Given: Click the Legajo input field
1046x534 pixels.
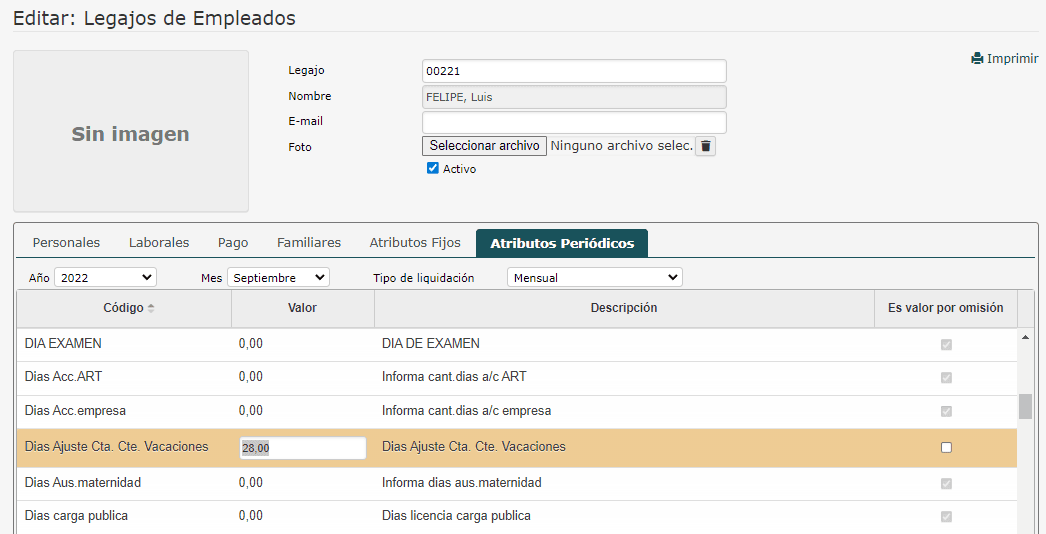Looking at the screenshot, I should coord(574,71).
